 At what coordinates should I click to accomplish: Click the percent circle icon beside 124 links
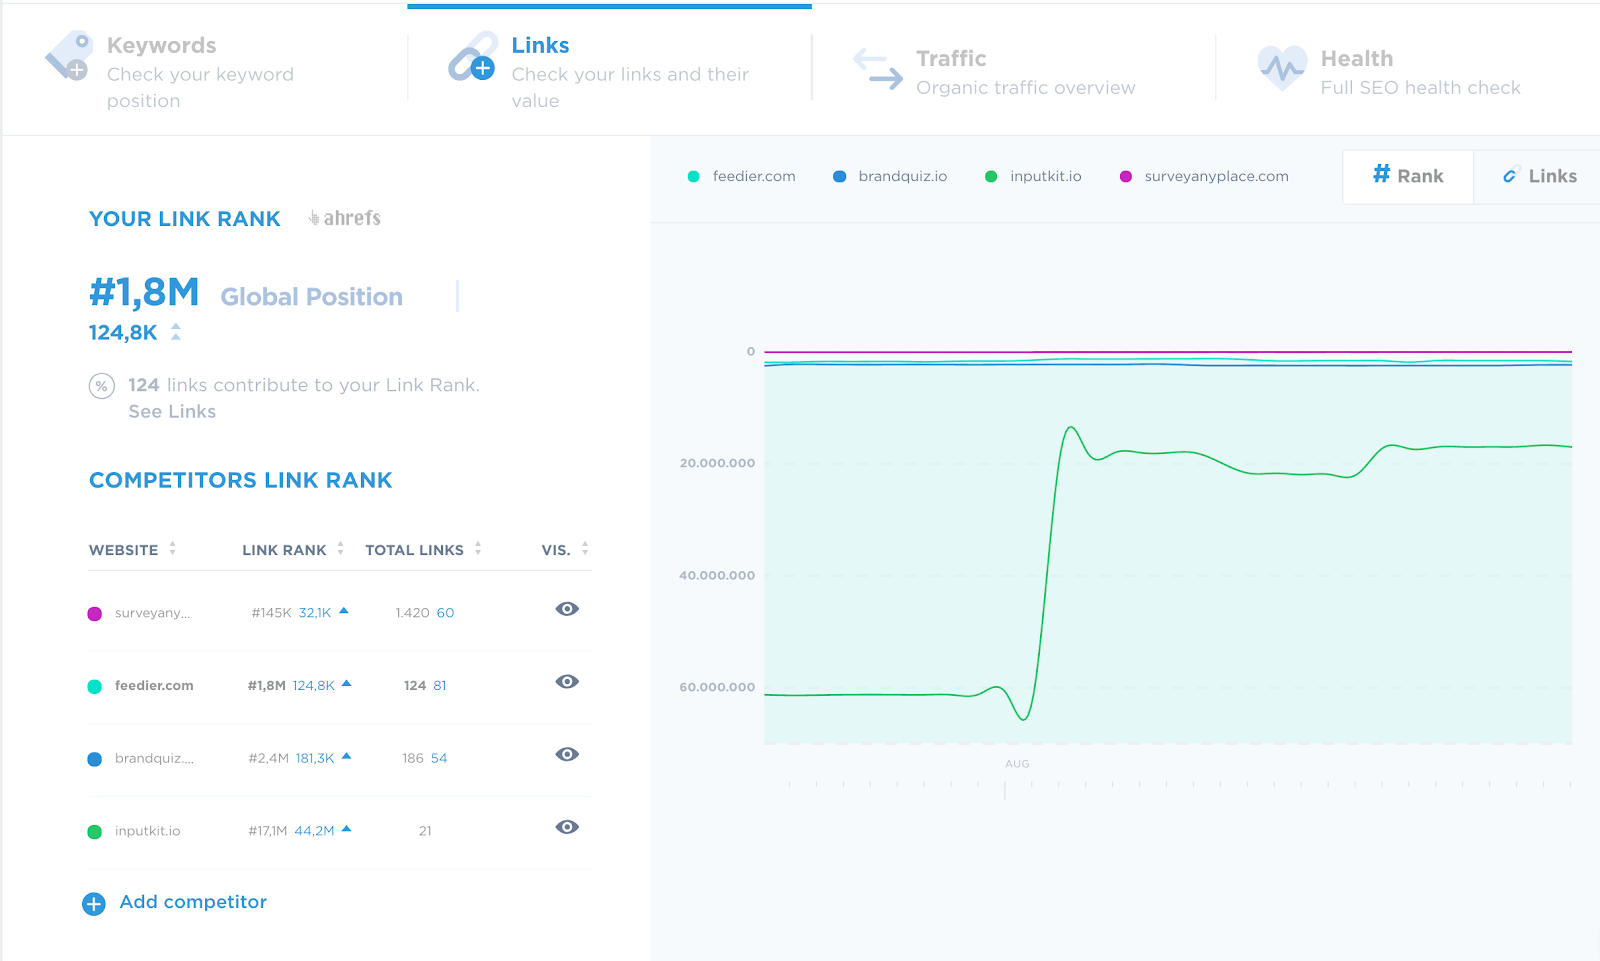[x=102, y=386]
